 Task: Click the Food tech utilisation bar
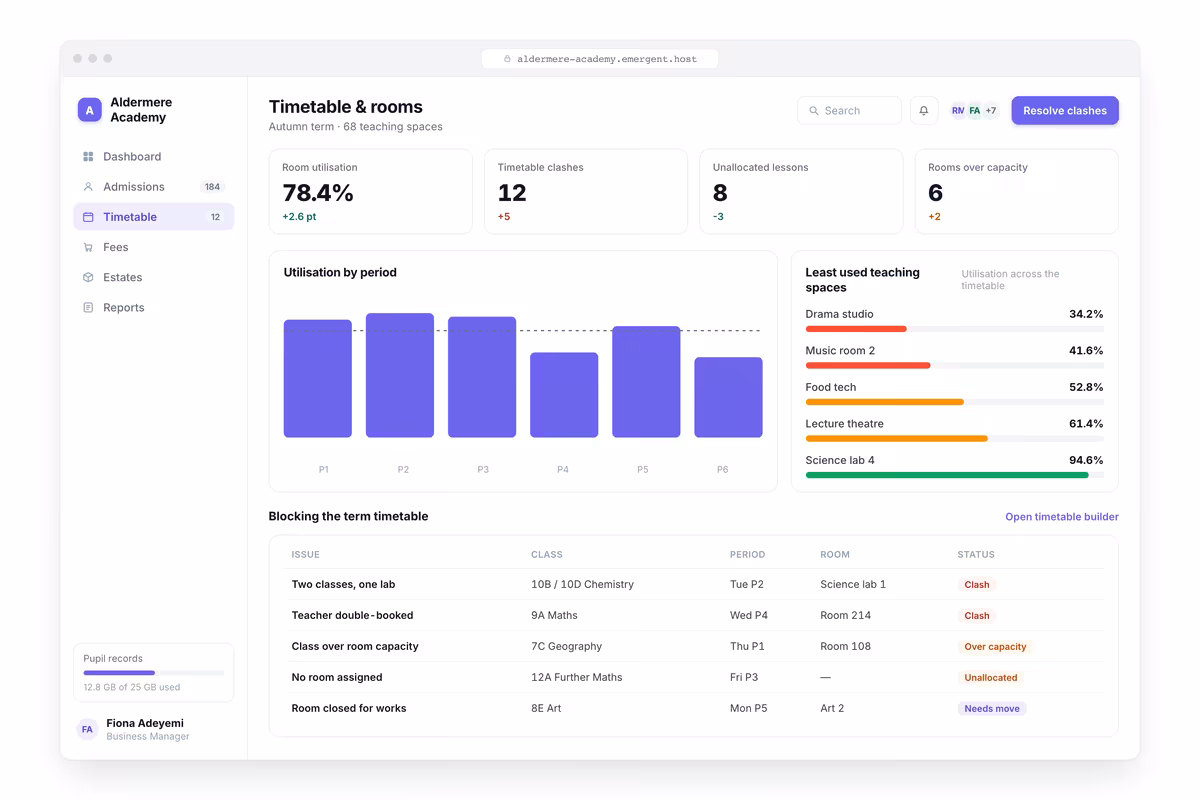pos(955,402)
